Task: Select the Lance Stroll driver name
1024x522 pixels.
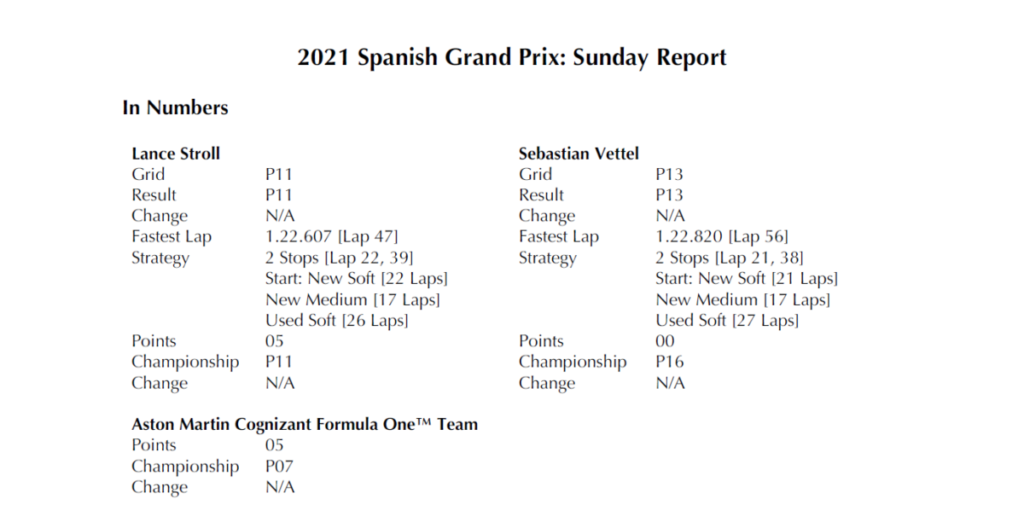Action: coord(176,153)
